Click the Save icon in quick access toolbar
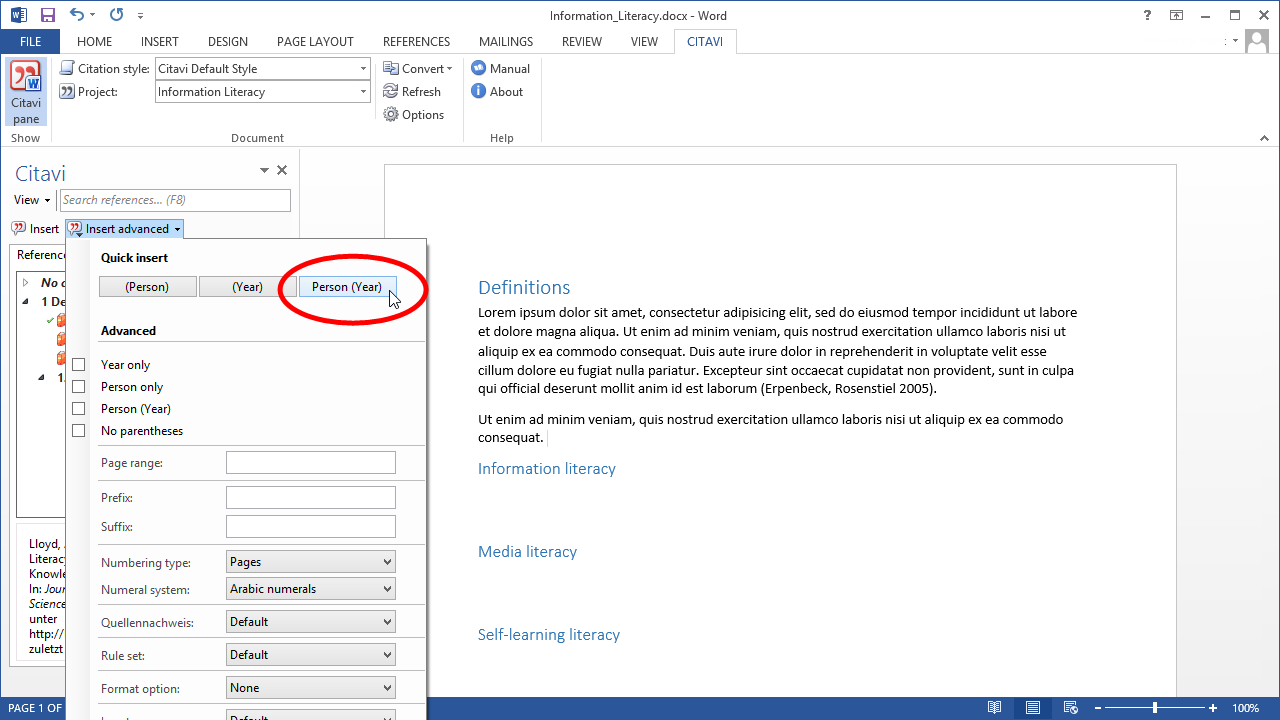This screenshot has width=1280, height=720. (x=48, y=15)
